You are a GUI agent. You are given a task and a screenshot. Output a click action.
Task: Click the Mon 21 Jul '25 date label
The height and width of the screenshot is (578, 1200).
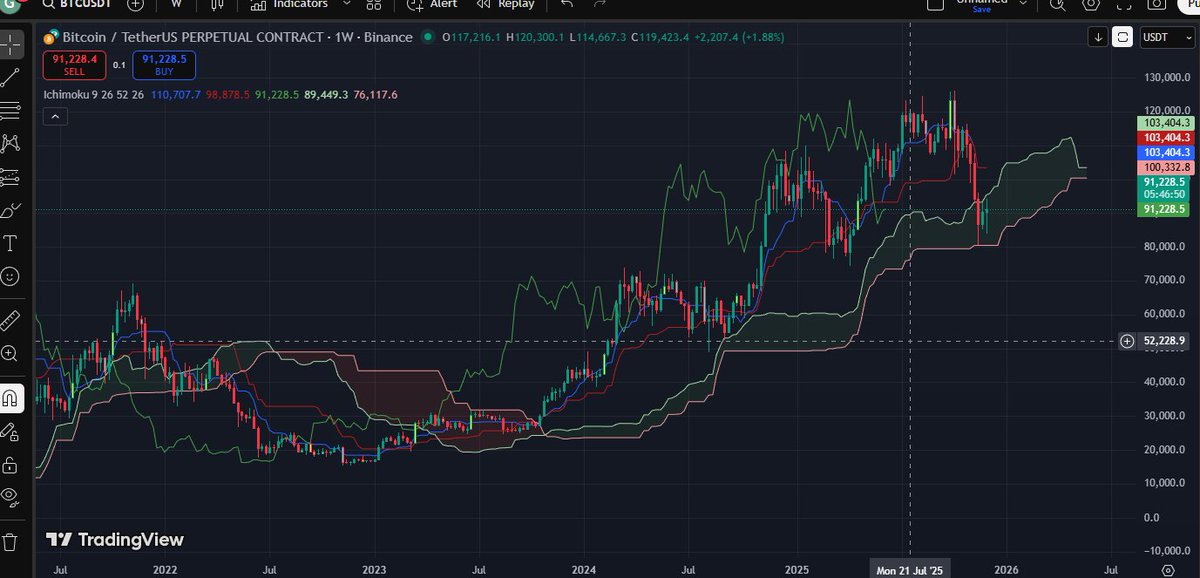point(909,570)
